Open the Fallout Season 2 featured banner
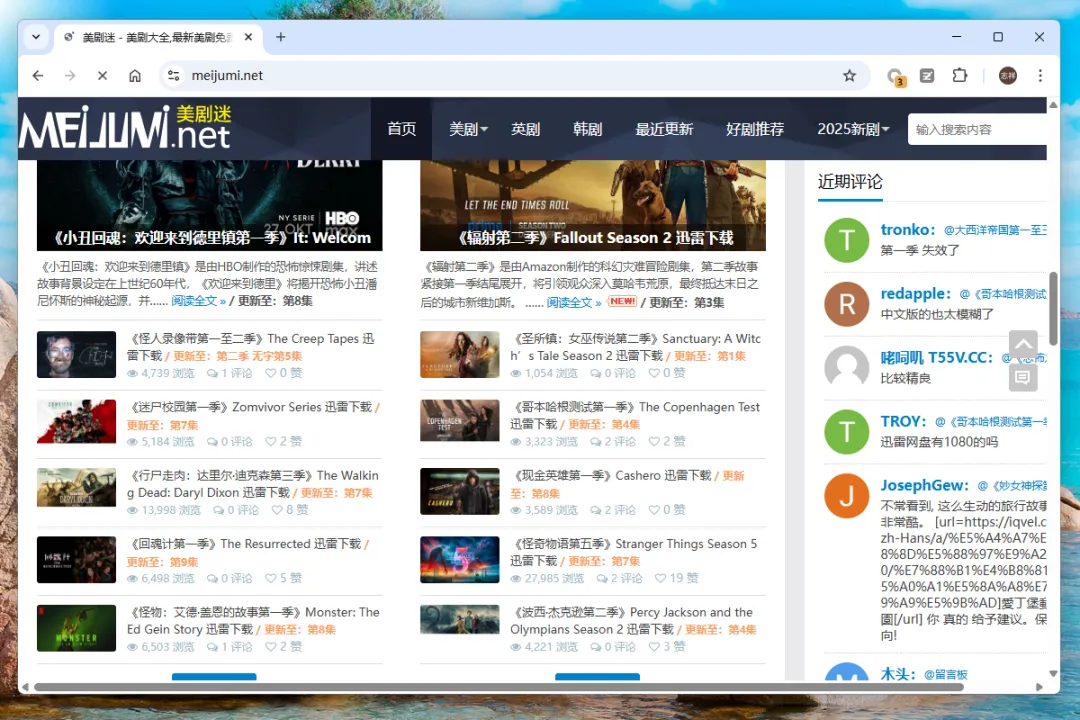The image size is (1080, 720). point(593,205)
